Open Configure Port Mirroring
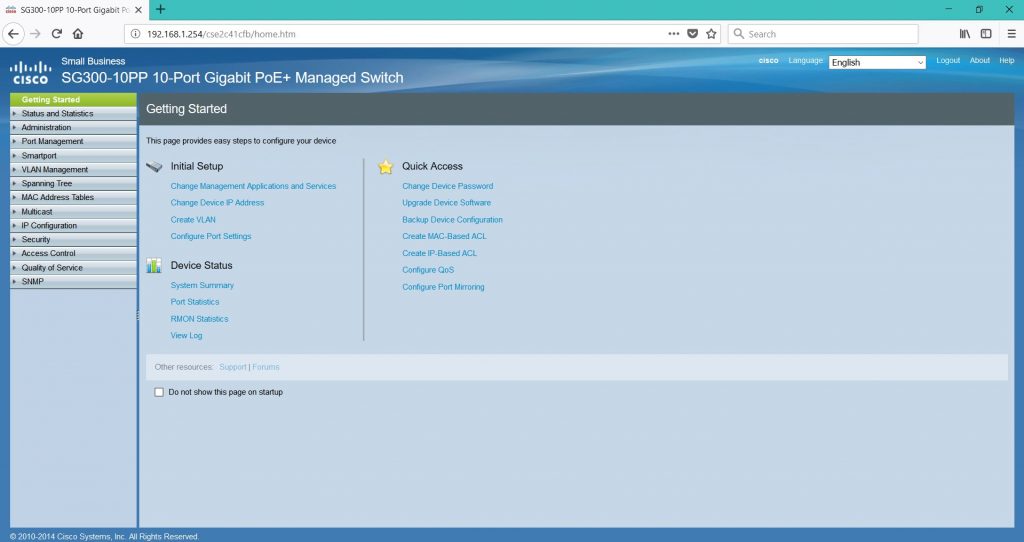The height and width of the screenshot is (542, 1024). [443, 287]
